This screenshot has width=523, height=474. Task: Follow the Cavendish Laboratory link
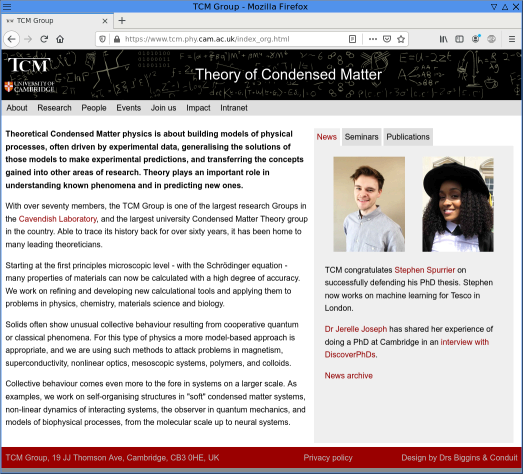[58, 219]
